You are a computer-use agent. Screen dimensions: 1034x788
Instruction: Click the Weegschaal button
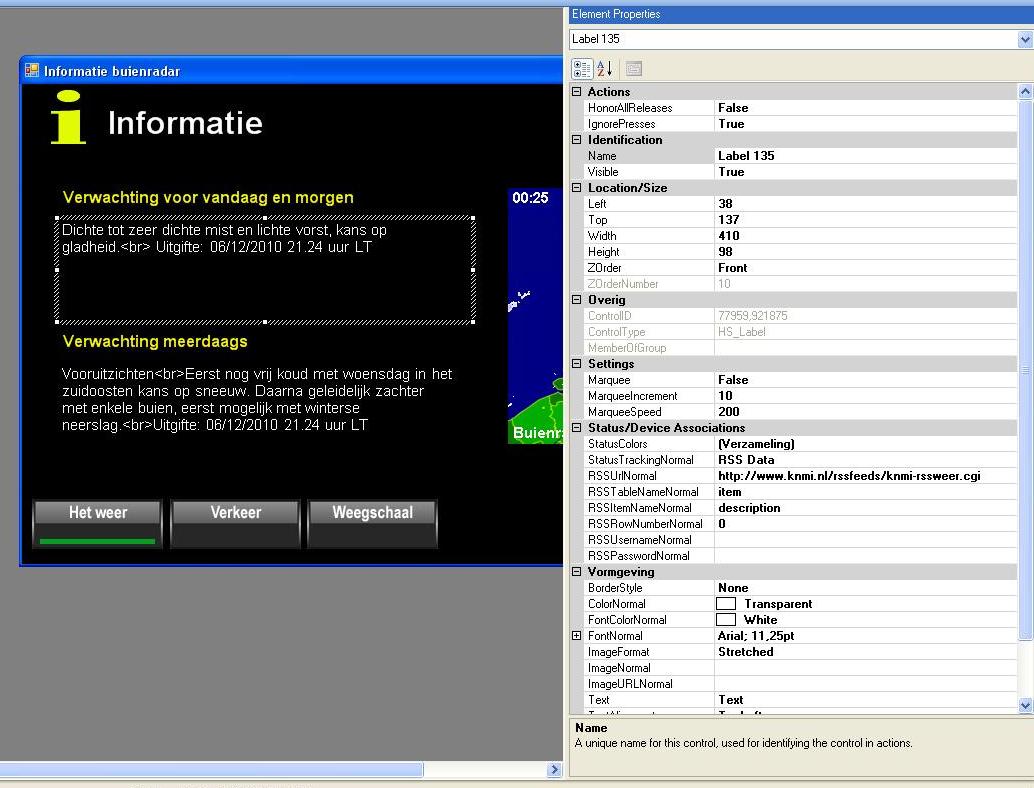pos(373,524)
